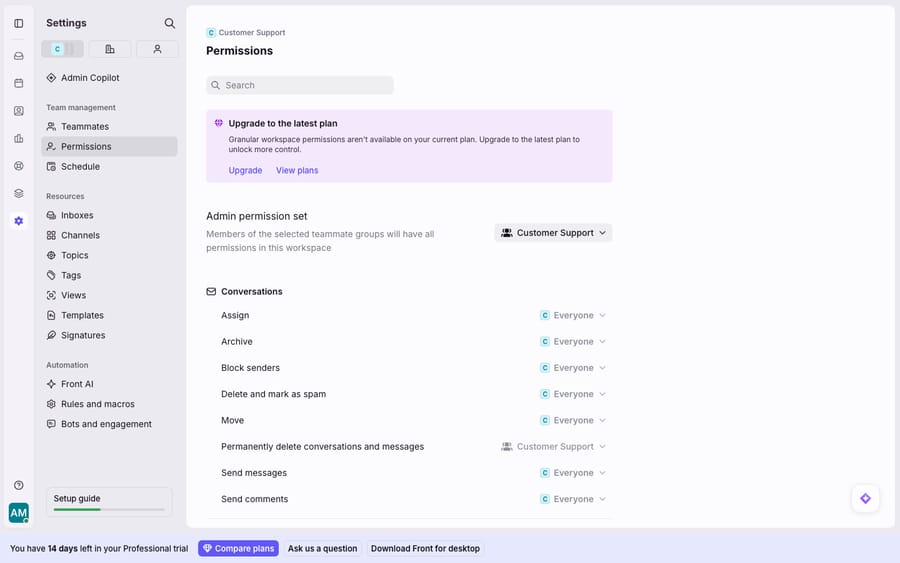The height and width of the screenshot is (563, 900).
Task: Open the help question mark icon
Action: click(18, 485)
